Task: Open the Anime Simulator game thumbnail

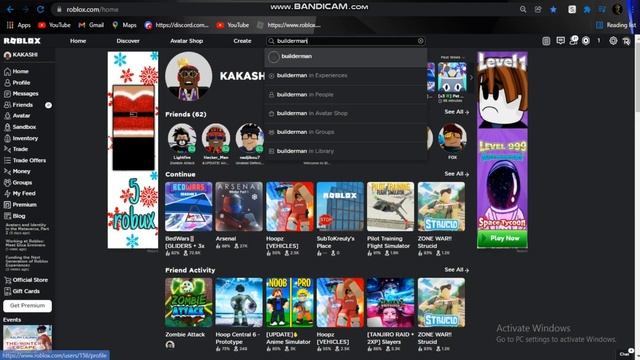Action: 289,302
